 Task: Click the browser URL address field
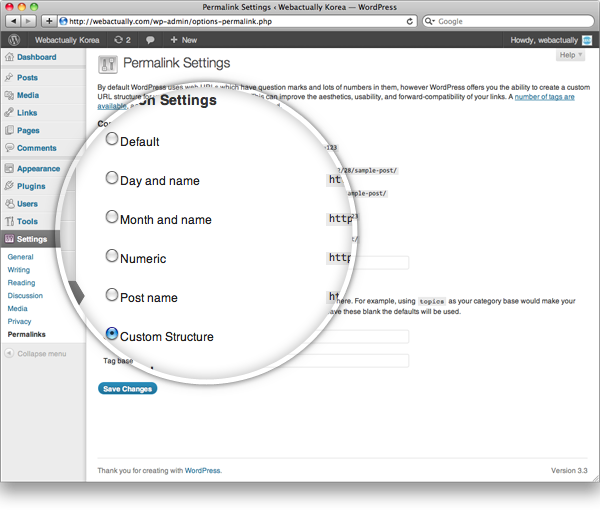coord(237,21)
